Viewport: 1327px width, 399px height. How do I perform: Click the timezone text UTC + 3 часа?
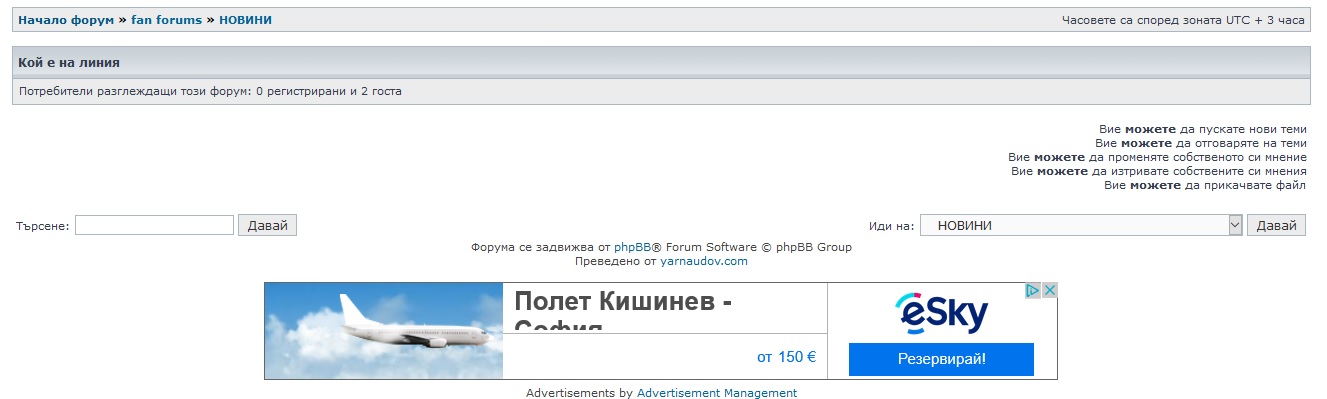[1183, 20]
